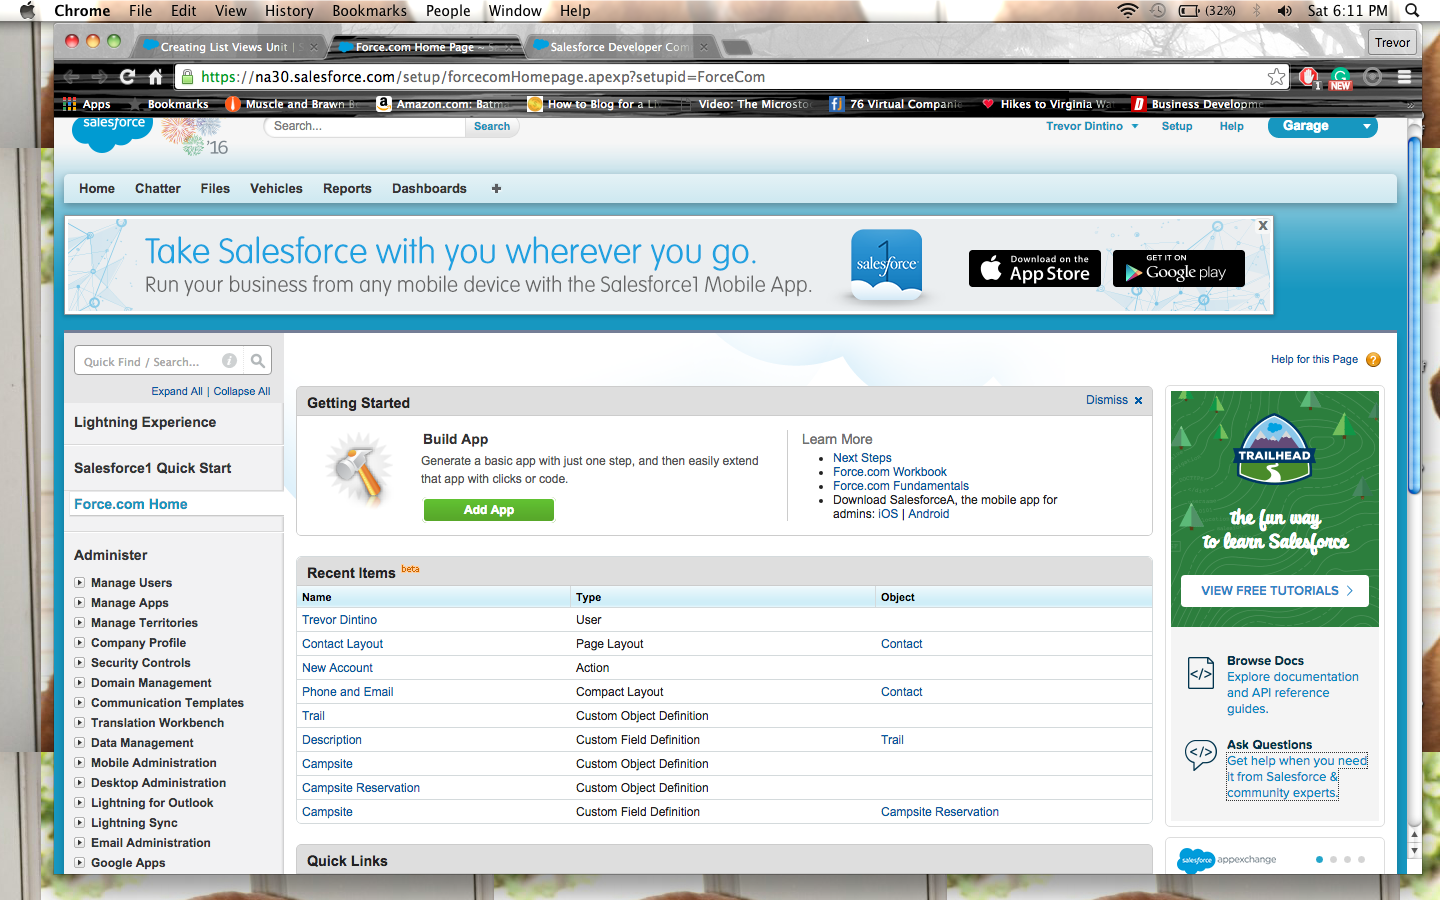Open the Contact Layout recent item

(343, 644)
